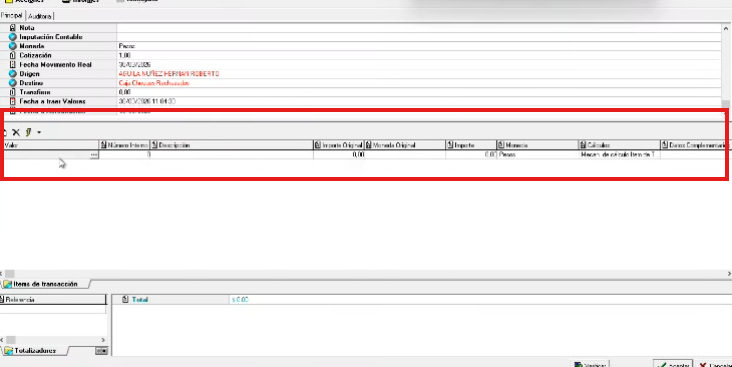Sort by the Descripción column header

(x=232, y=145)
